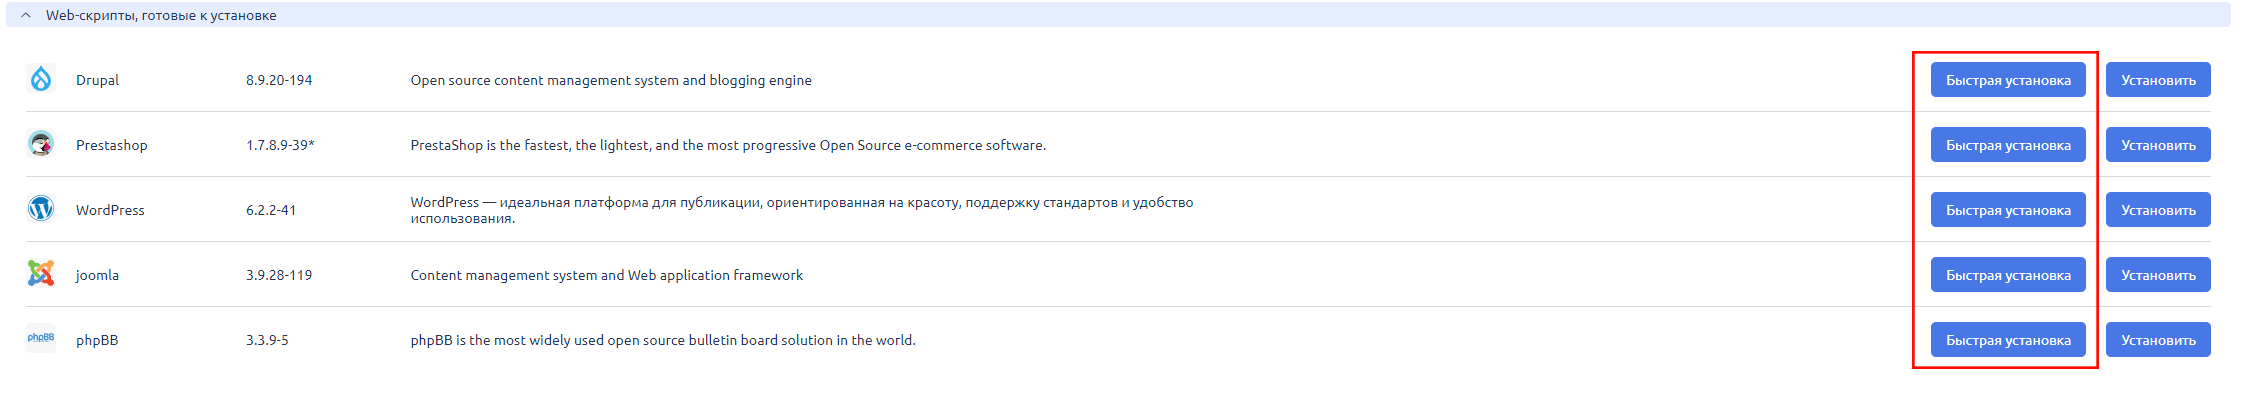Click Установить for joomla
The height and width of the screenshot is (395, 2244).
click(2158, 275)
